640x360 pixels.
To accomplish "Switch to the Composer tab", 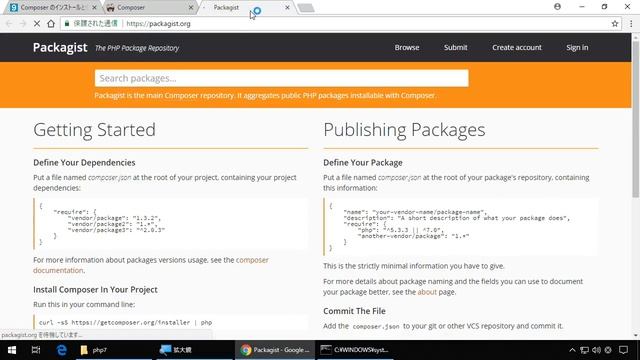I will (149, 7).
